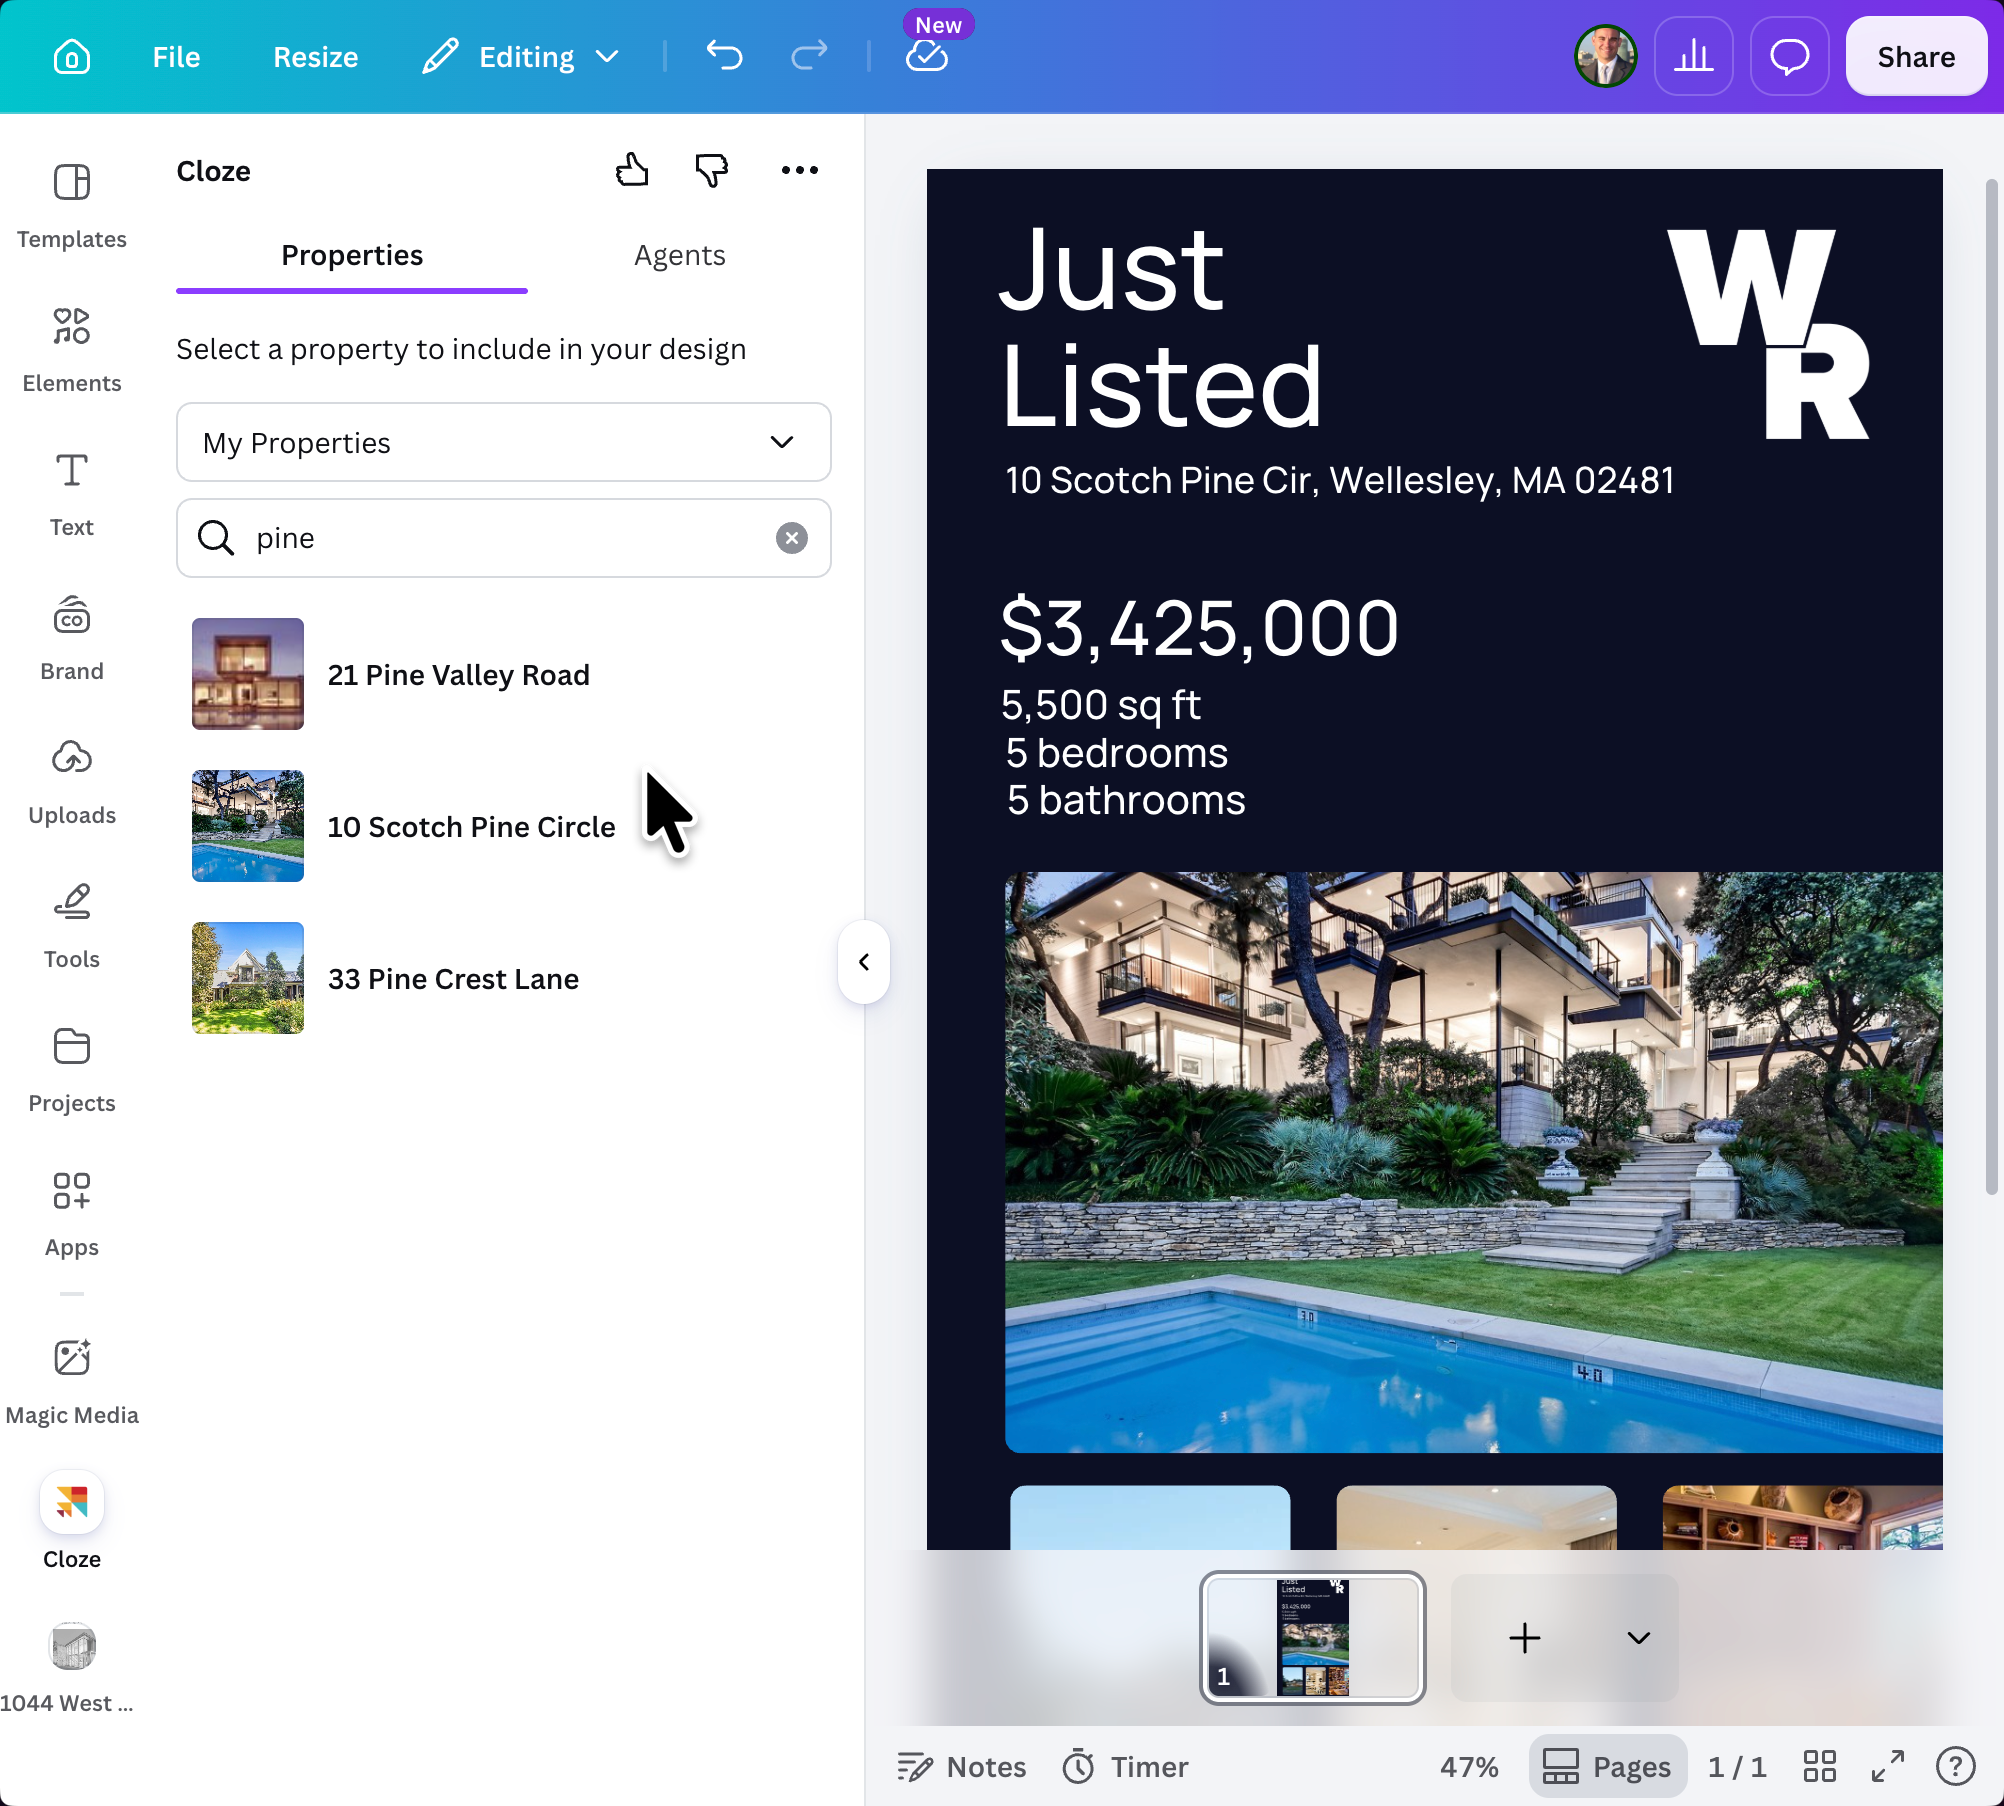Screen dimensions: 2004x1806
Task: Select the bookshelf photo at design bottom
Action: click(1802, 1517)
